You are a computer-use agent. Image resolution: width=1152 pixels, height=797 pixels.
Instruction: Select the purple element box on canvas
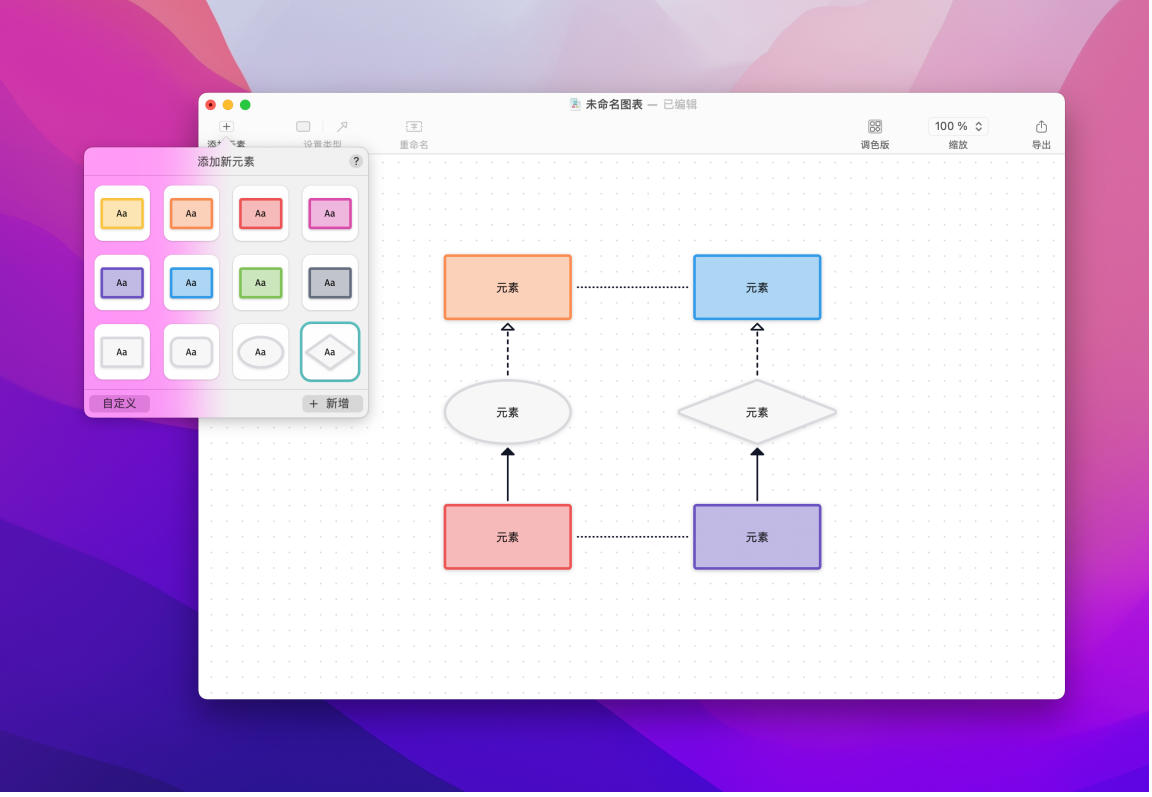point(757,537)
